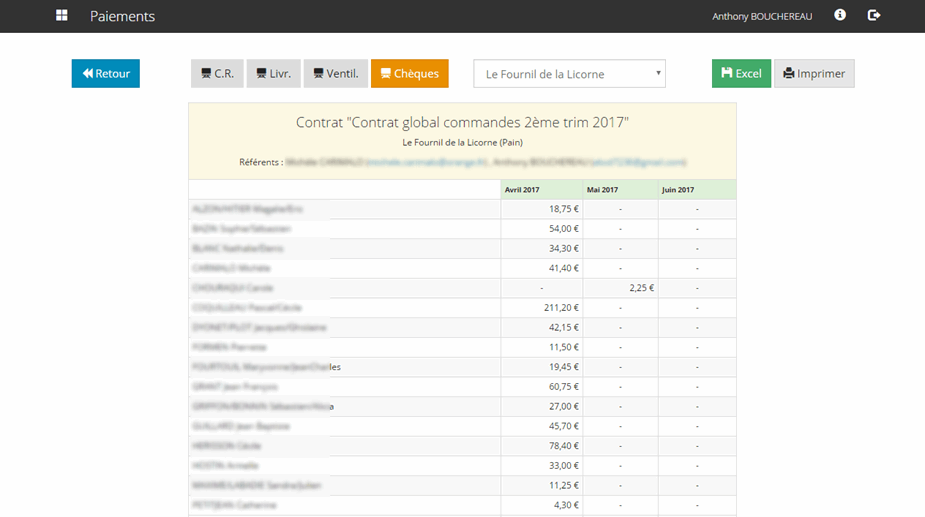
Task: Select the 211,20 € amount cell
Action: click(x=563, y=308)
